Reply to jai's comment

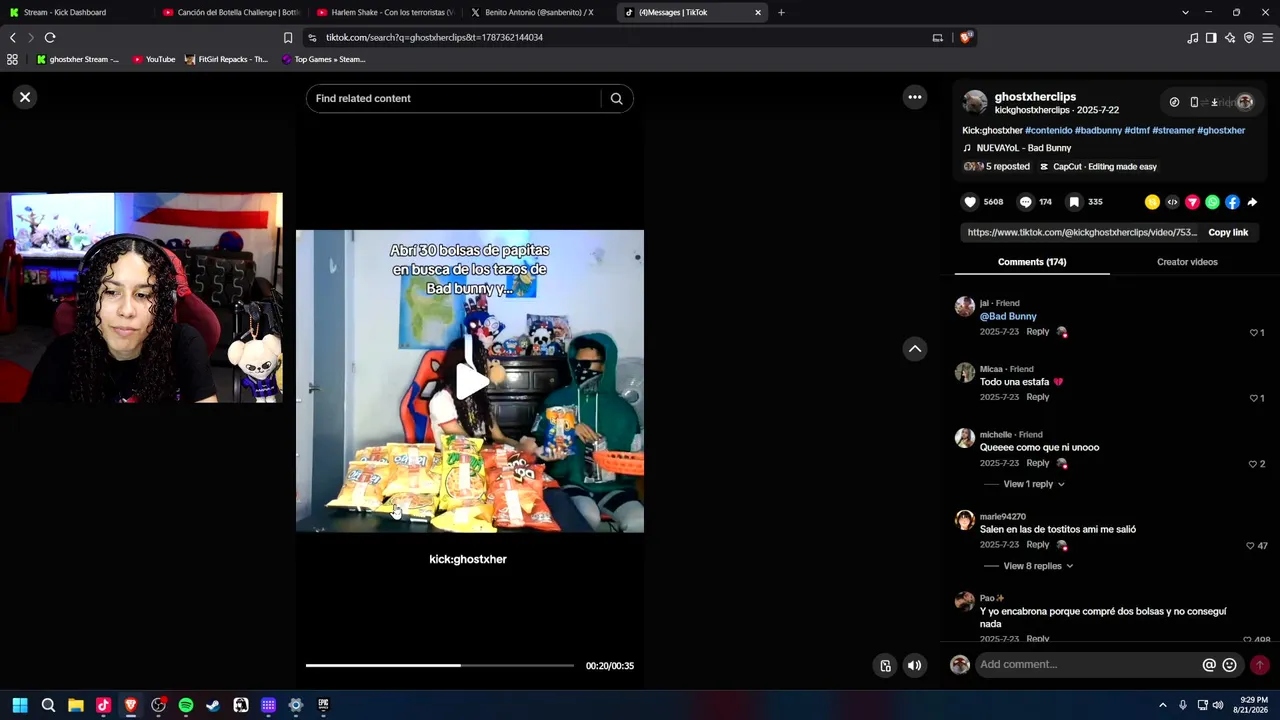[1038, 332]
